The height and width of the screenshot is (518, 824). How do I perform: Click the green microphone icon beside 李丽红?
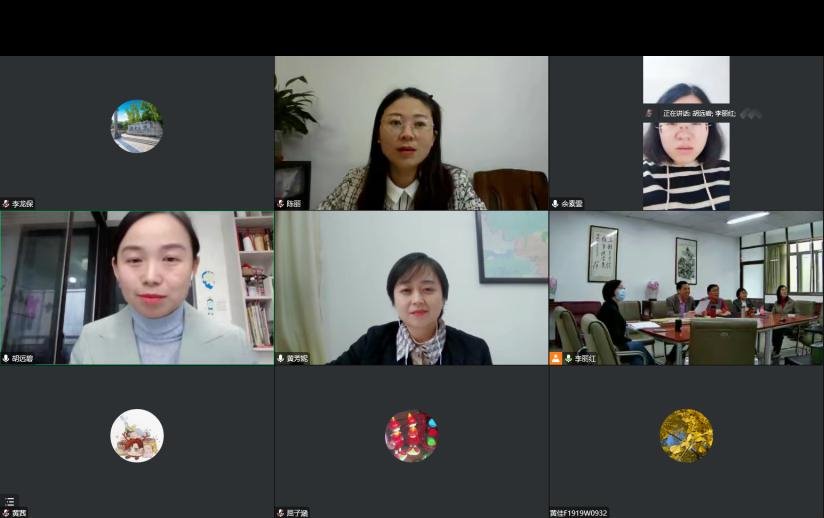[568, 358]
